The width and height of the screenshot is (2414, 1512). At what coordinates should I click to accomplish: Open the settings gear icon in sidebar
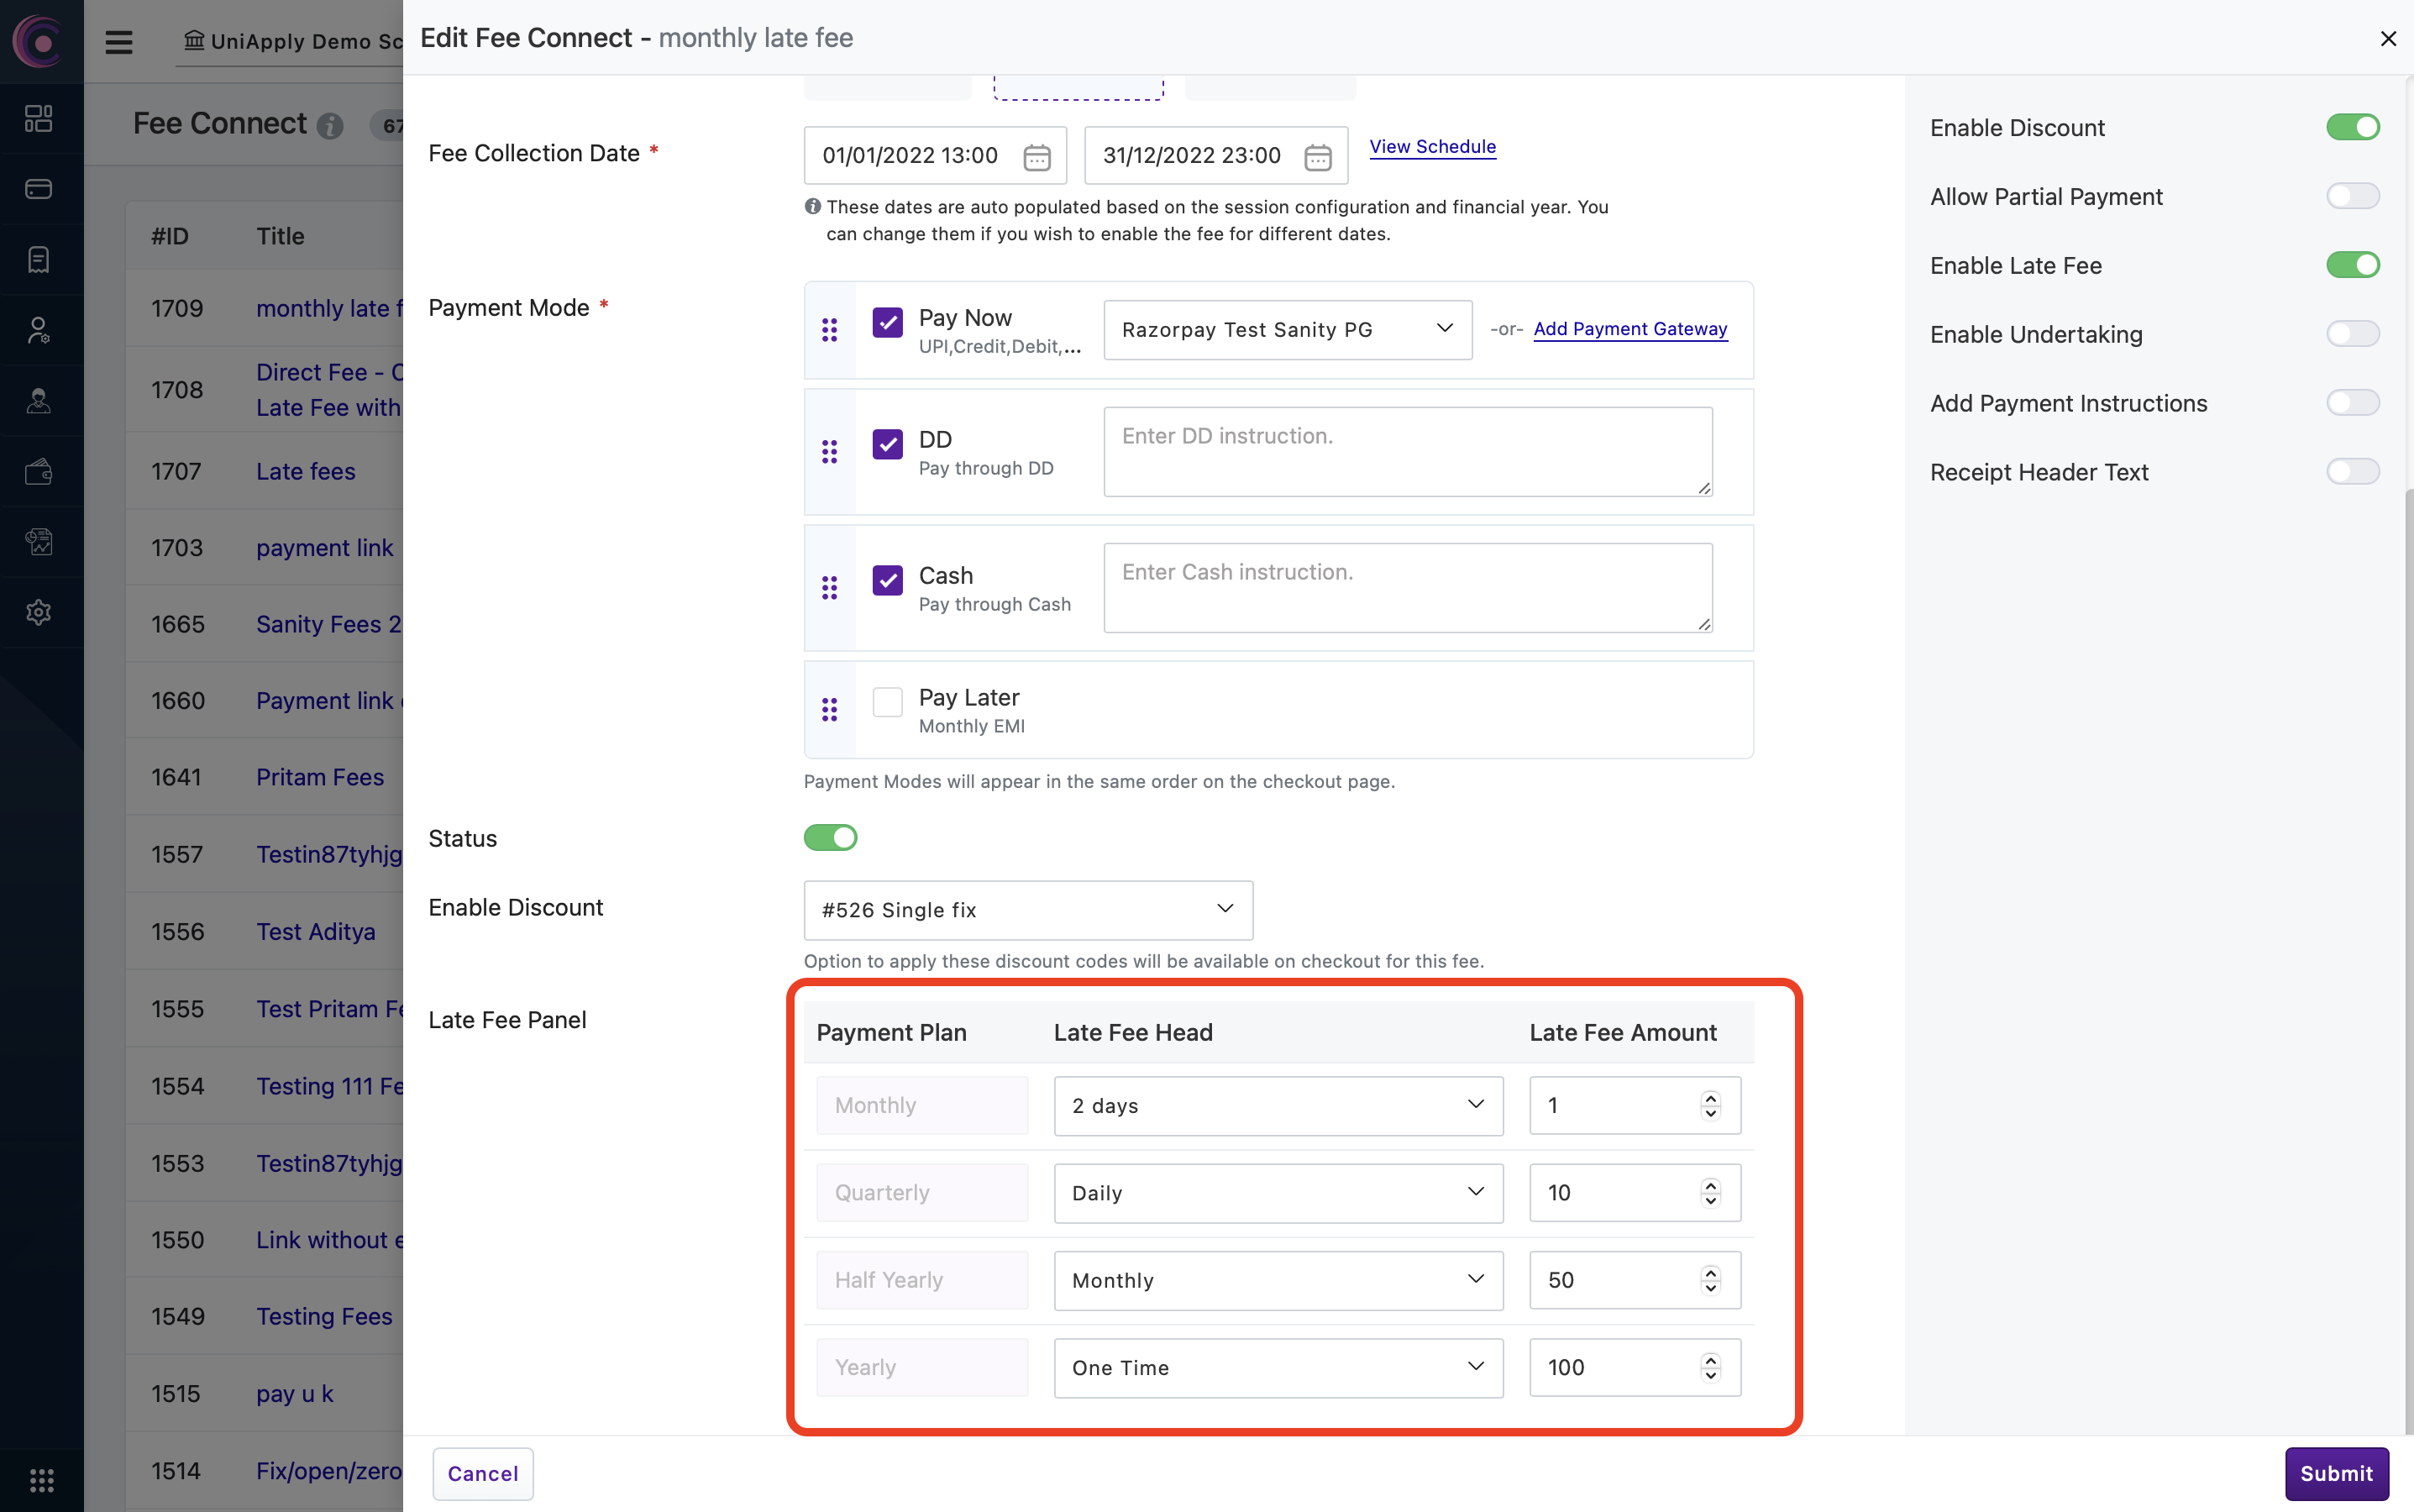coord(39,612)
